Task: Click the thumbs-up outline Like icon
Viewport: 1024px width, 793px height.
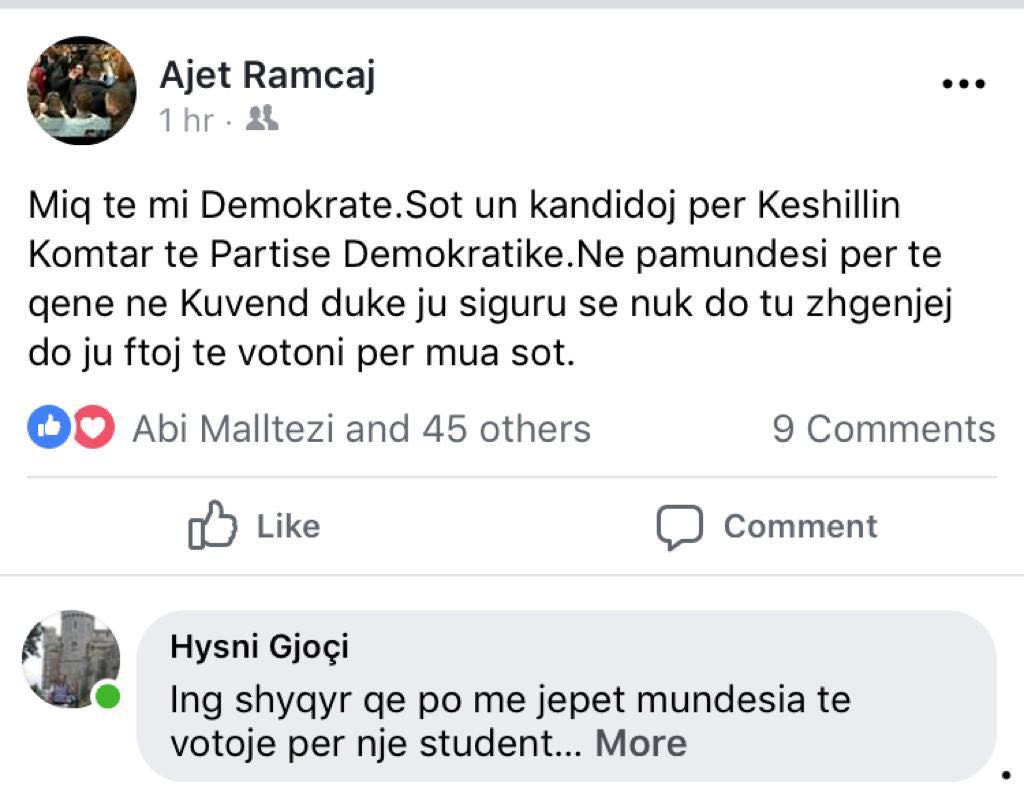Action: (212, 526)
